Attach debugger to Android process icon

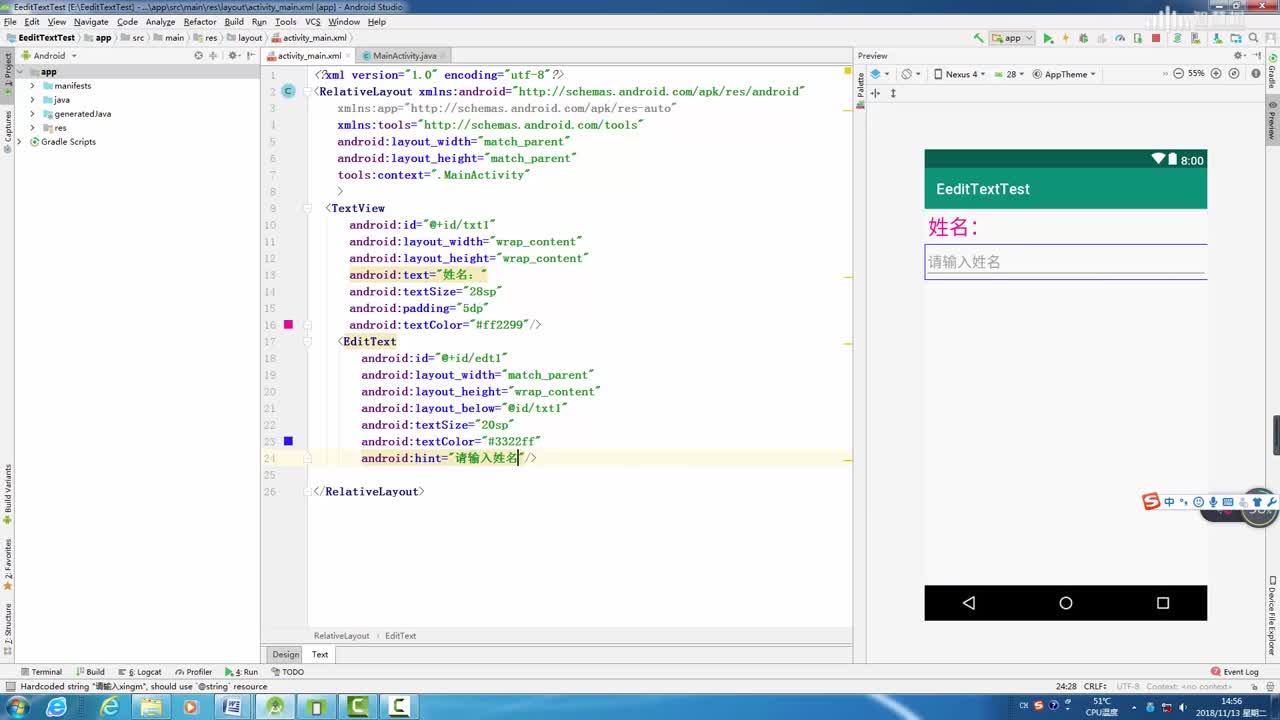(x=1138, y=38)
